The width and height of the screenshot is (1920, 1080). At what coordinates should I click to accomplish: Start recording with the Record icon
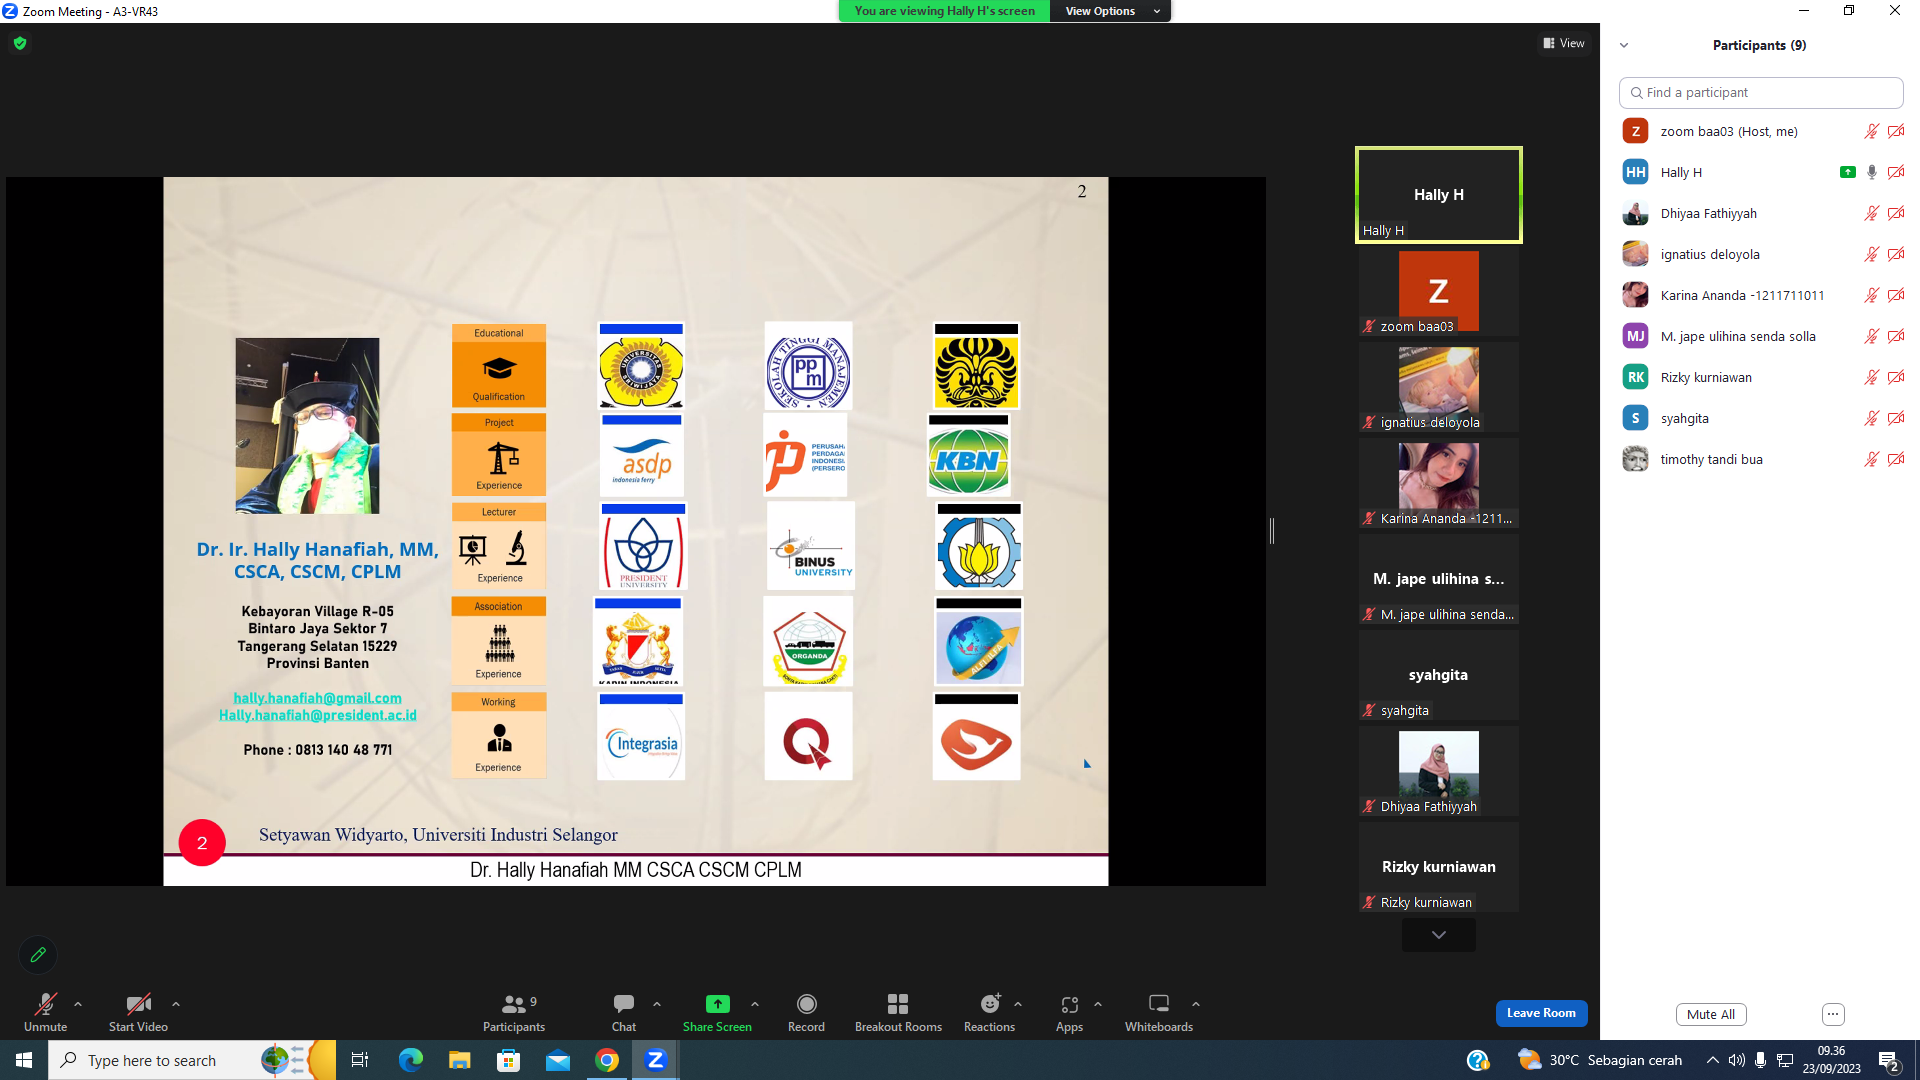pyautogui.click(x=806, y=1004)
